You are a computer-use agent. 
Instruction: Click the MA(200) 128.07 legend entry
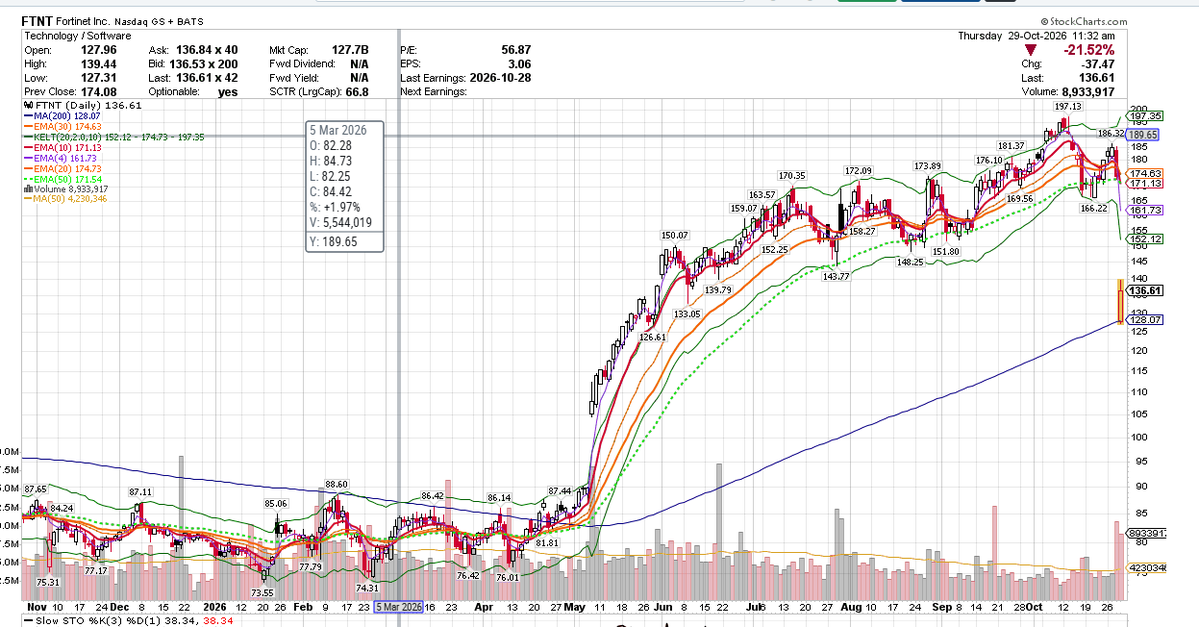pyautogui.click(x=63, y=116)
